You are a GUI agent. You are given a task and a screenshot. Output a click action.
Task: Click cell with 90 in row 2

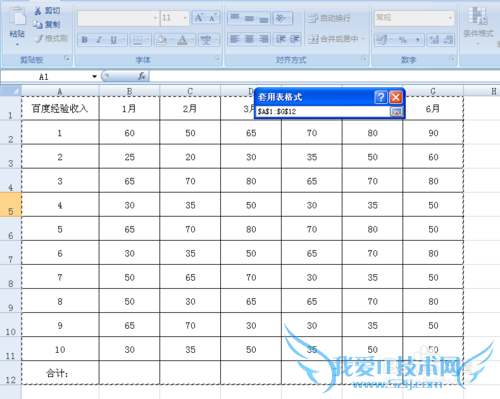433,133
